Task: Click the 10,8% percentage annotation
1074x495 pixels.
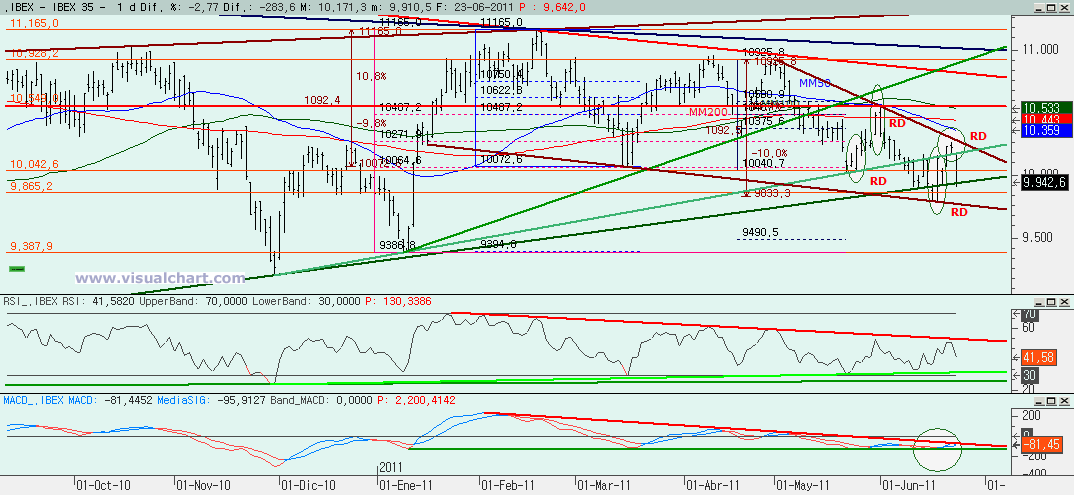Action: click(x=371, y=75)
